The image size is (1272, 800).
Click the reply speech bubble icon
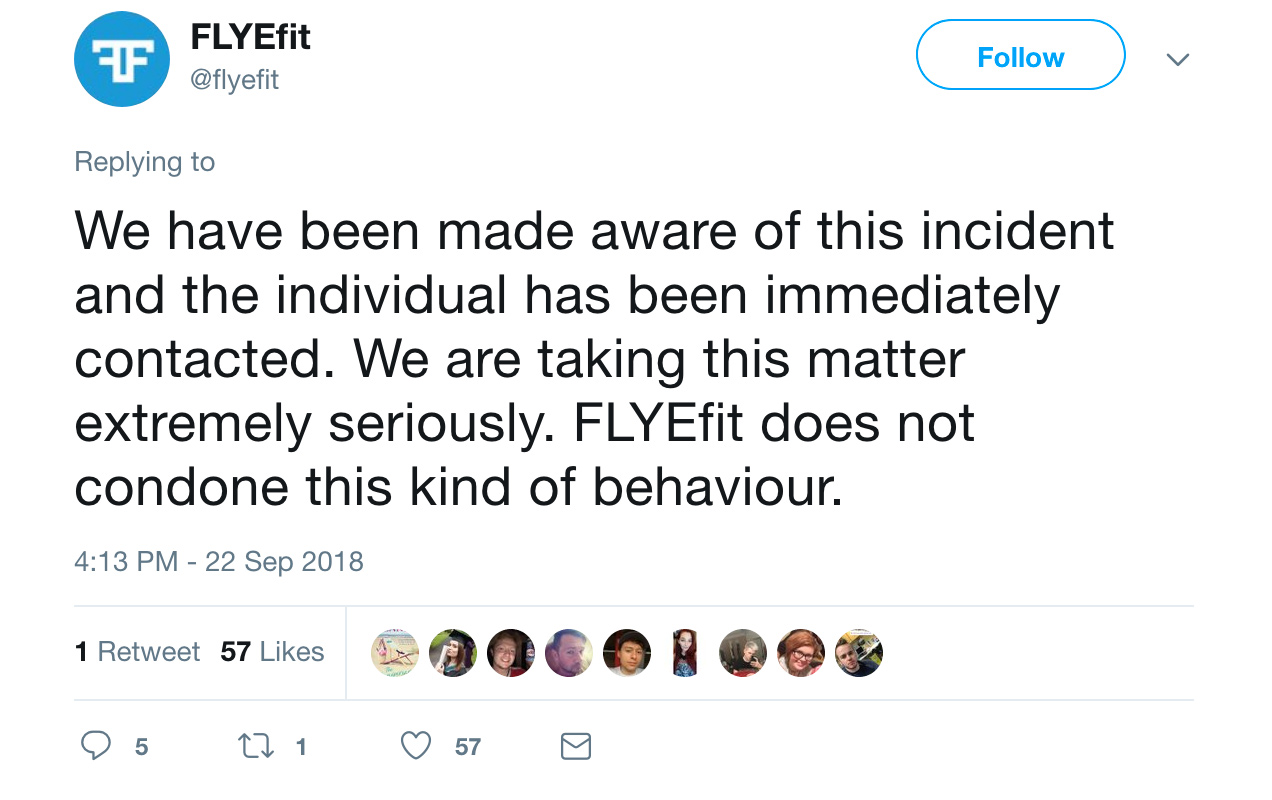point(95,746)
